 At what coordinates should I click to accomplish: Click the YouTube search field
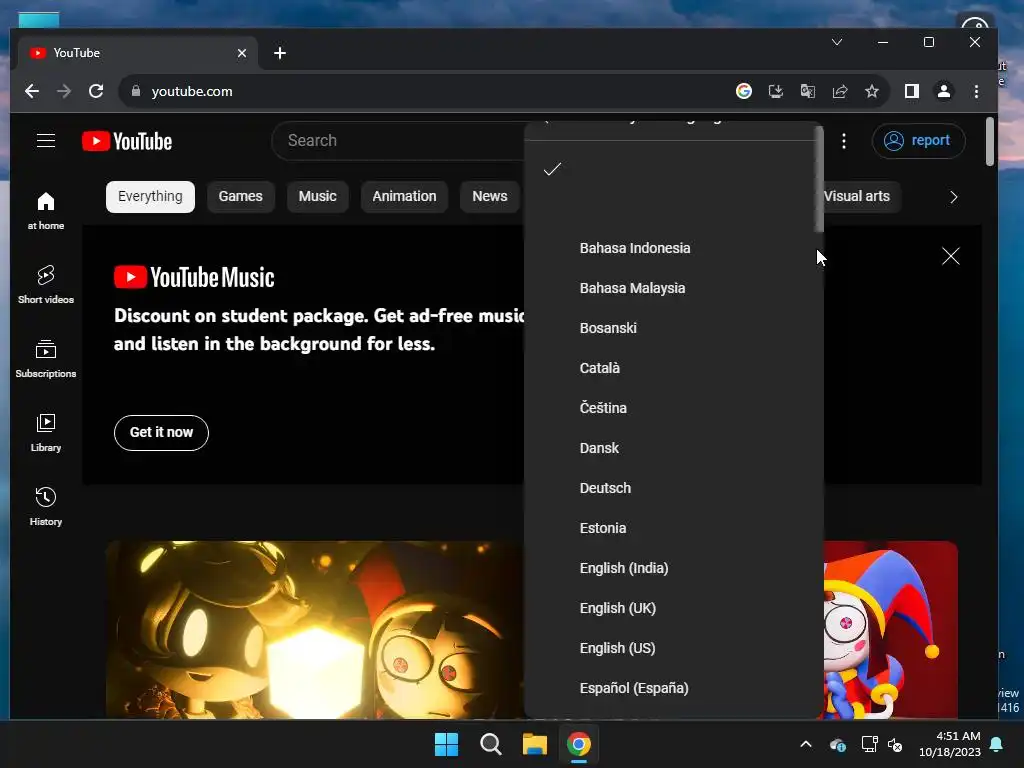tap(398, 140)
